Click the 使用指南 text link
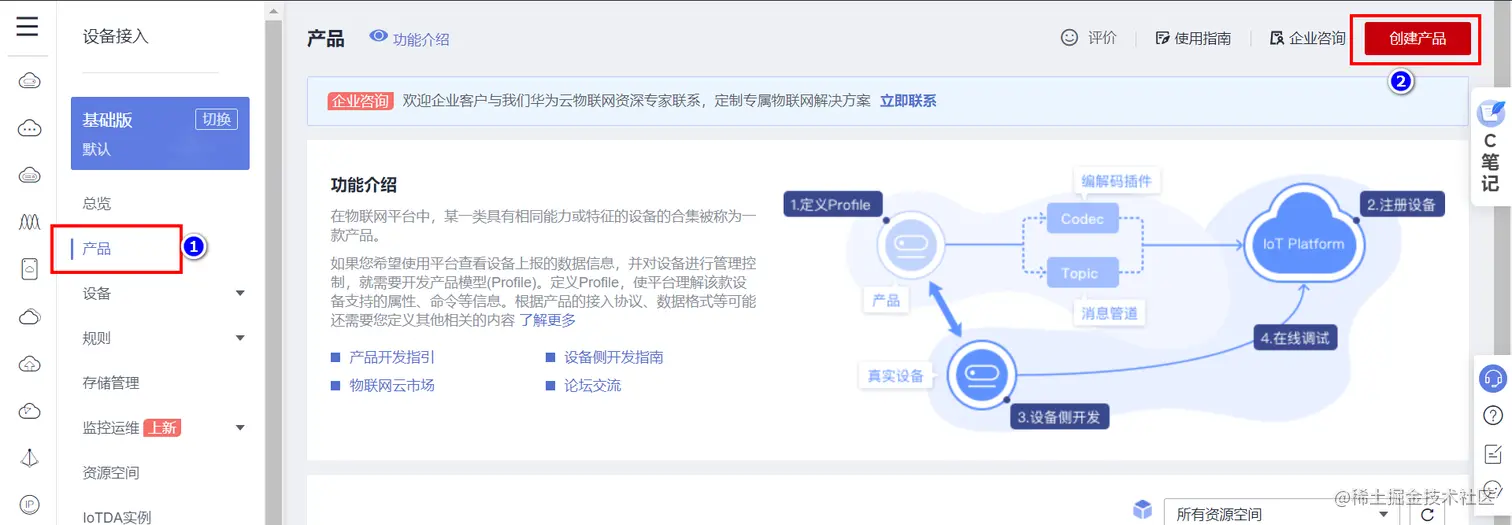 (1202, 38)
